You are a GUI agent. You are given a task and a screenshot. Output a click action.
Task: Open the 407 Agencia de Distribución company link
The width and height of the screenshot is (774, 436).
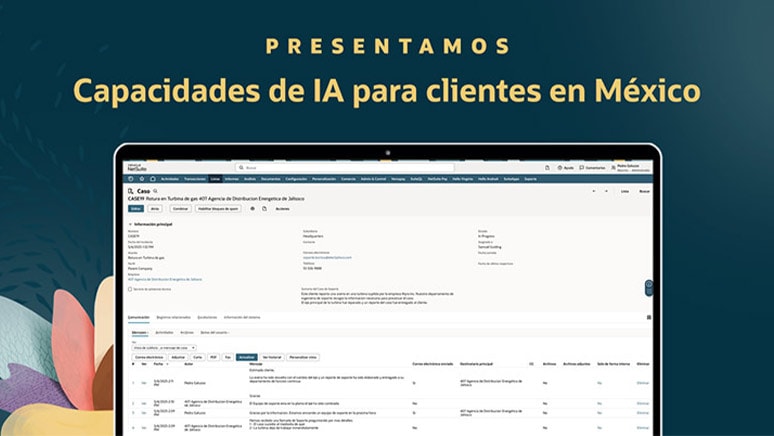pyautogui.click(x=165, y=279)
